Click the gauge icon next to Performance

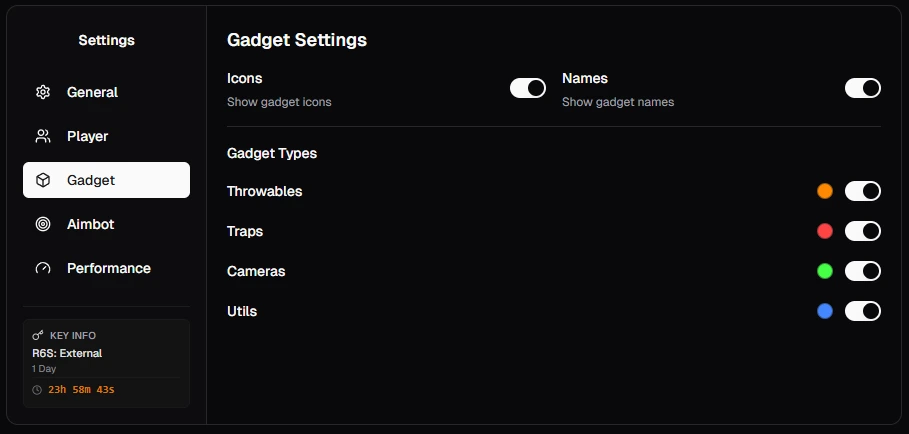click(43, 268)
